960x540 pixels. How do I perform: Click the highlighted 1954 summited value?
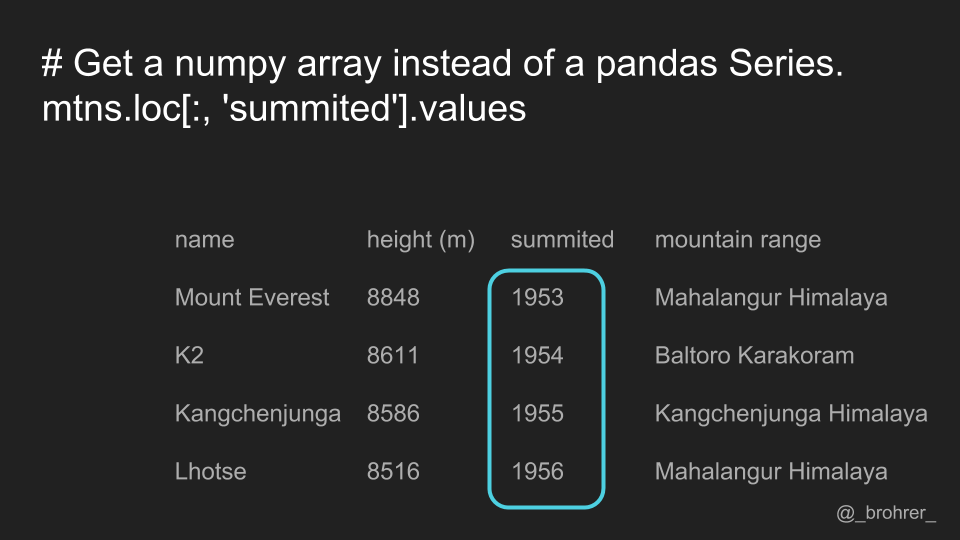point(538,355)
